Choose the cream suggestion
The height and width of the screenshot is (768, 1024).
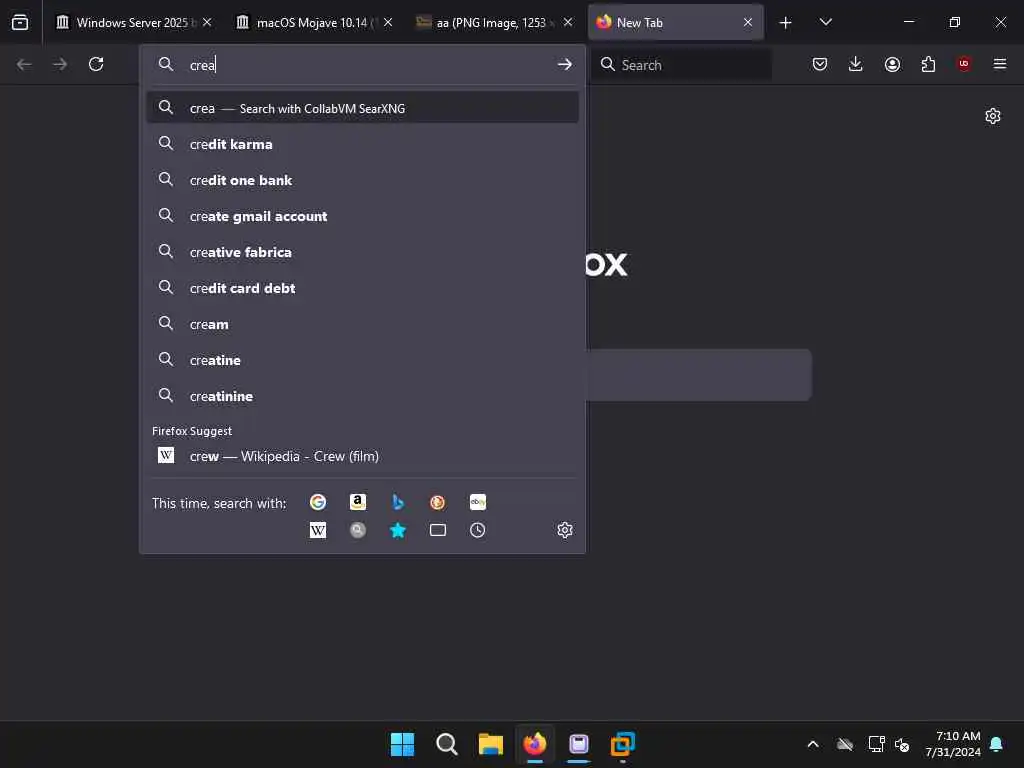tap(363, 324)
